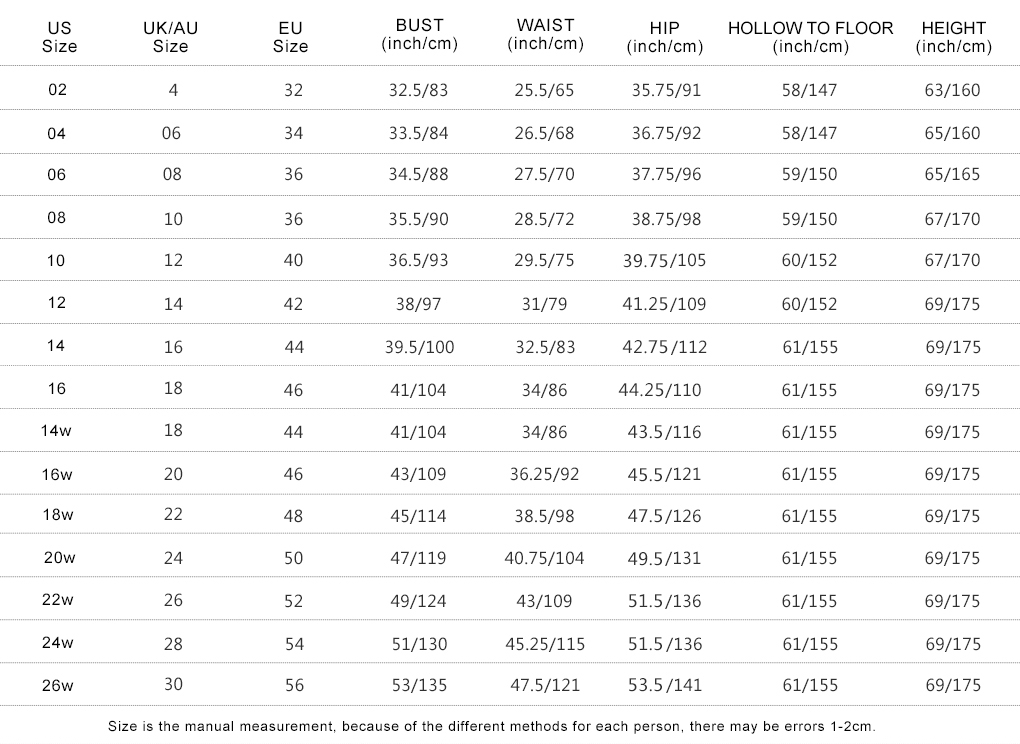The height and width of the screenshot is (744, 1020).
Task: Click waist value 45.25/115
Action: (545, 644)
